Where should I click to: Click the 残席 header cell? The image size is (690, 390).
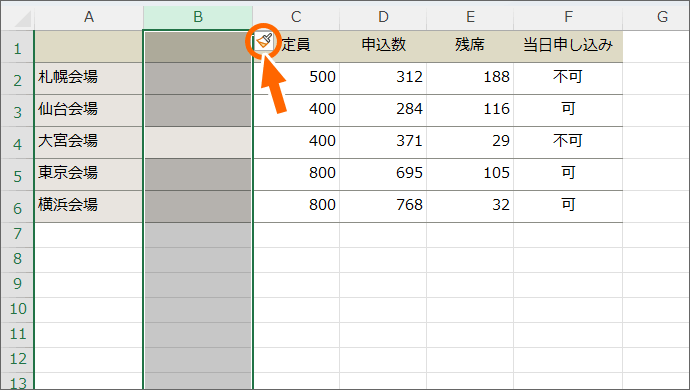[470, 47]
